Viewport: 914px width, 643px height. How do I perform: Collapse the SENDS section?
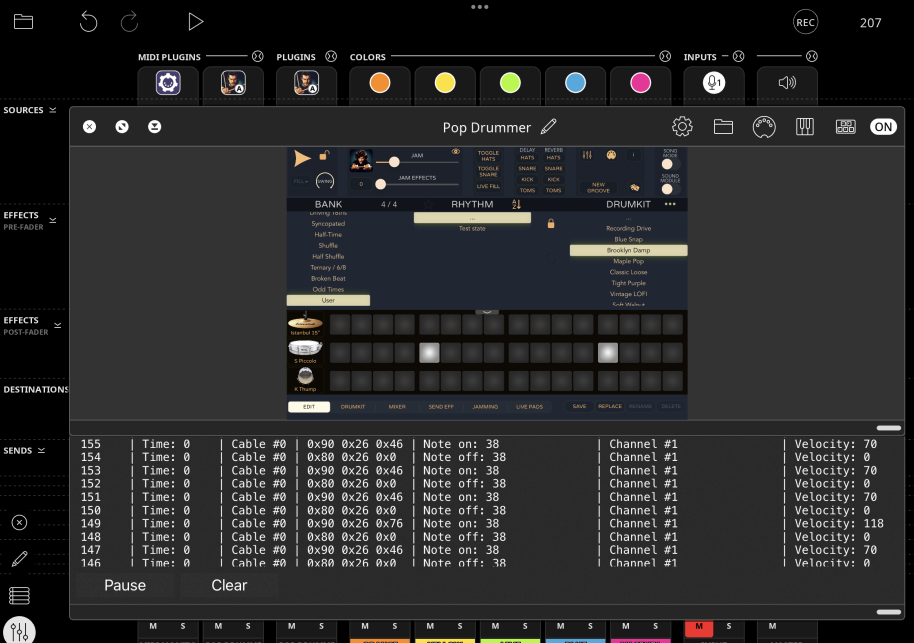coord(41,450)
